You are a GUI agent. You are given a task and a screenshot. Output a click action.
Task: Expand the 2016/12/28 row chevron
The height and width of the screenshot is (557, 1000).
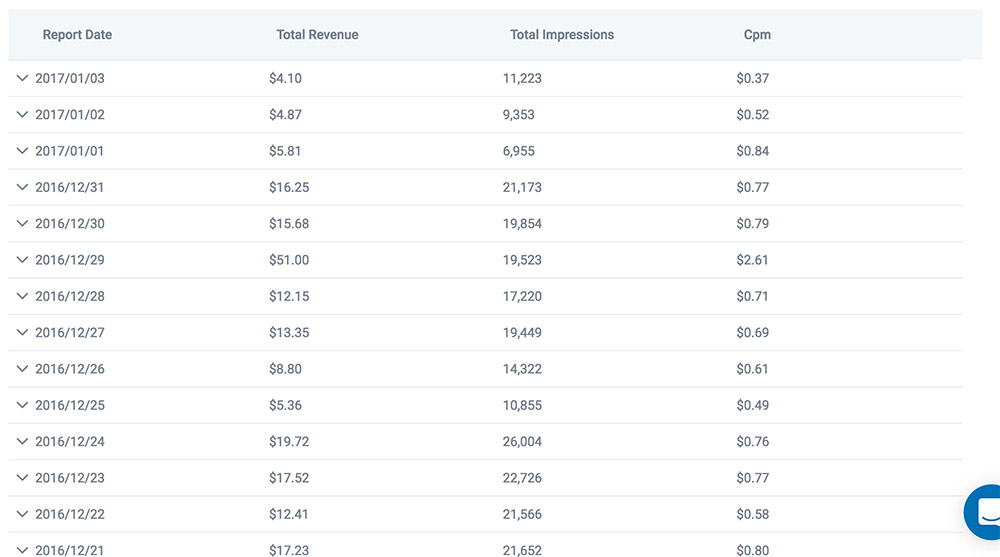click(23, 296)
